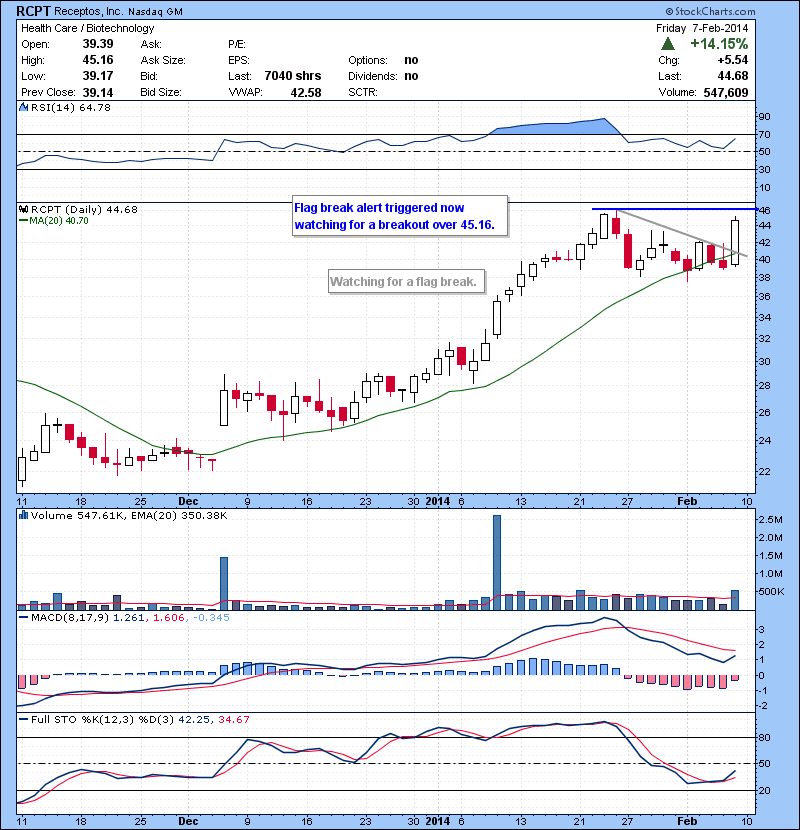Select the Volume value 547,609
The height and width of the screenshot is (830, 800).
[x=726, y=93]
